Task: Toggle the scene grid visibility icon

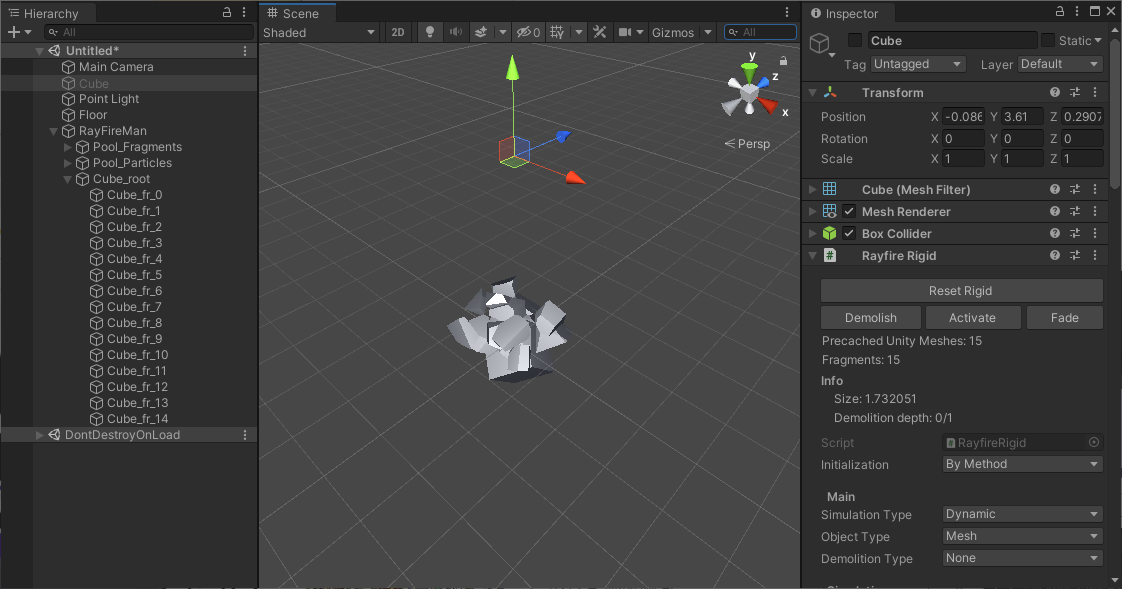Action: 557,32
